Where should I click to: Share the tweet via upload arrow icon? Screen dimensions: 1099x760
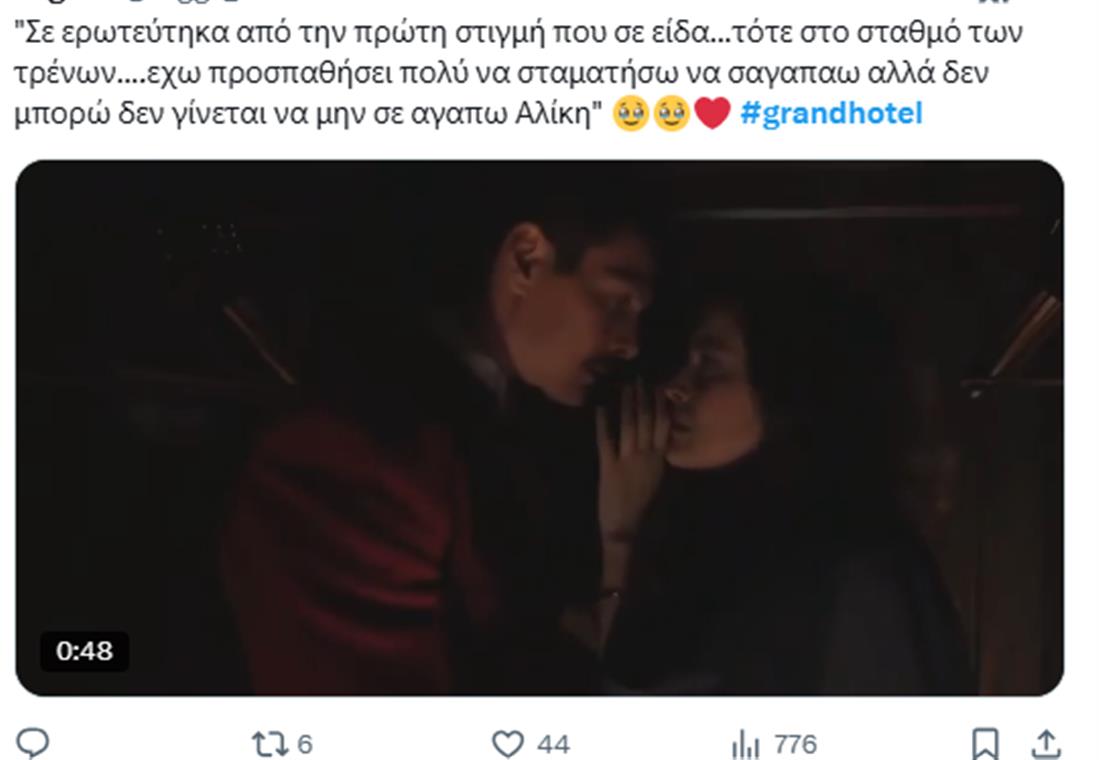tap(1046, 744)
